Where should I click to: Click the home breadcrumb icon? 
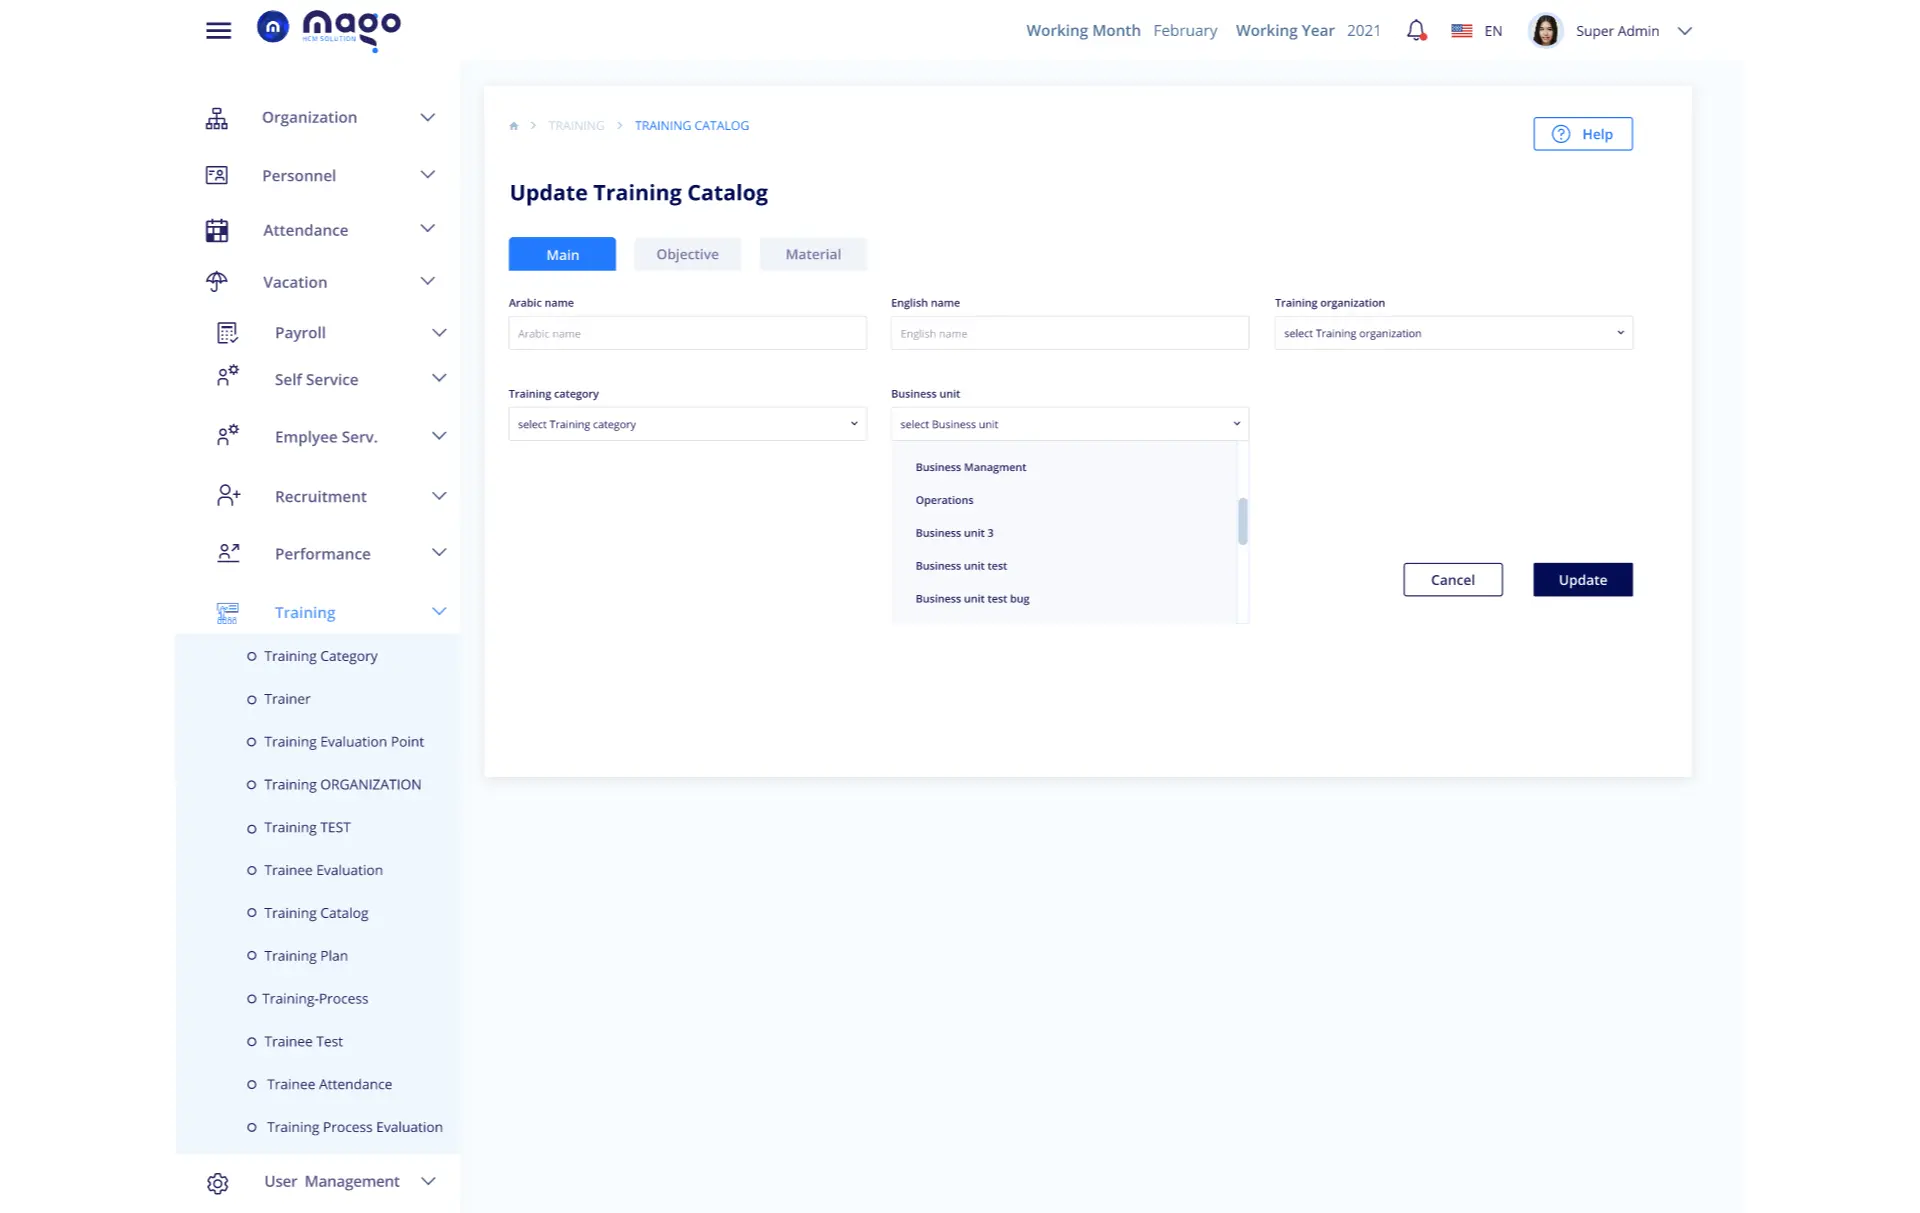click(x=514, y=126)
